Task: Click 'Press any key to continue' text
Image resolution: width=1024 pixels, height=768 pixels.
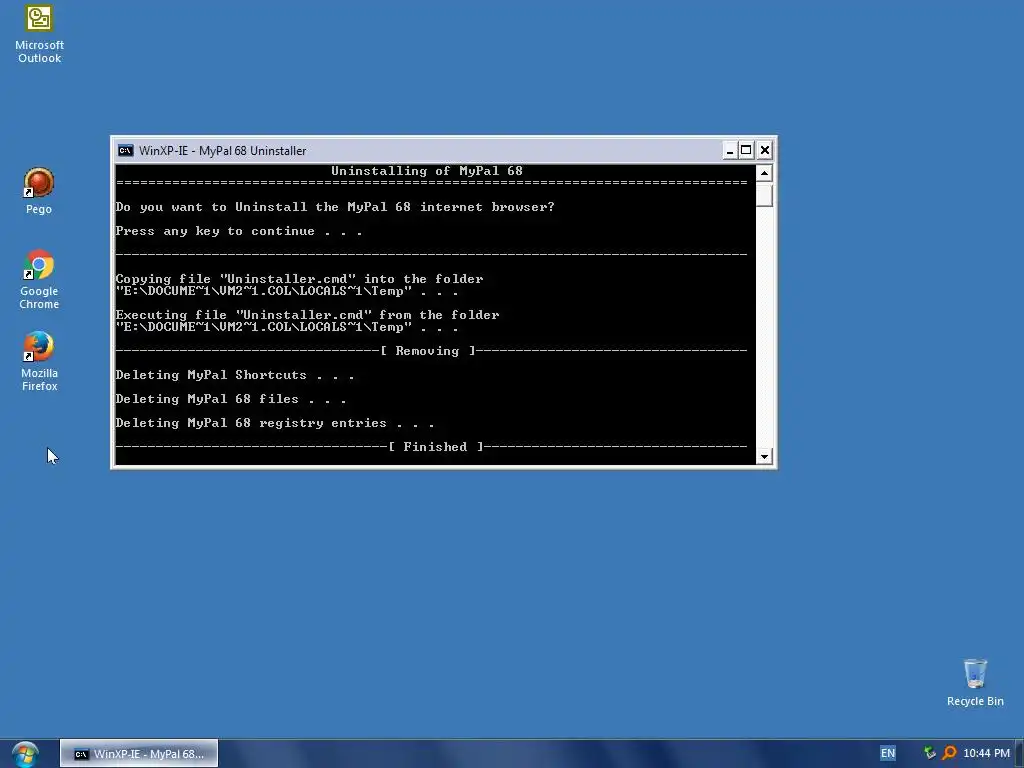Action: [x=238, y=231]
